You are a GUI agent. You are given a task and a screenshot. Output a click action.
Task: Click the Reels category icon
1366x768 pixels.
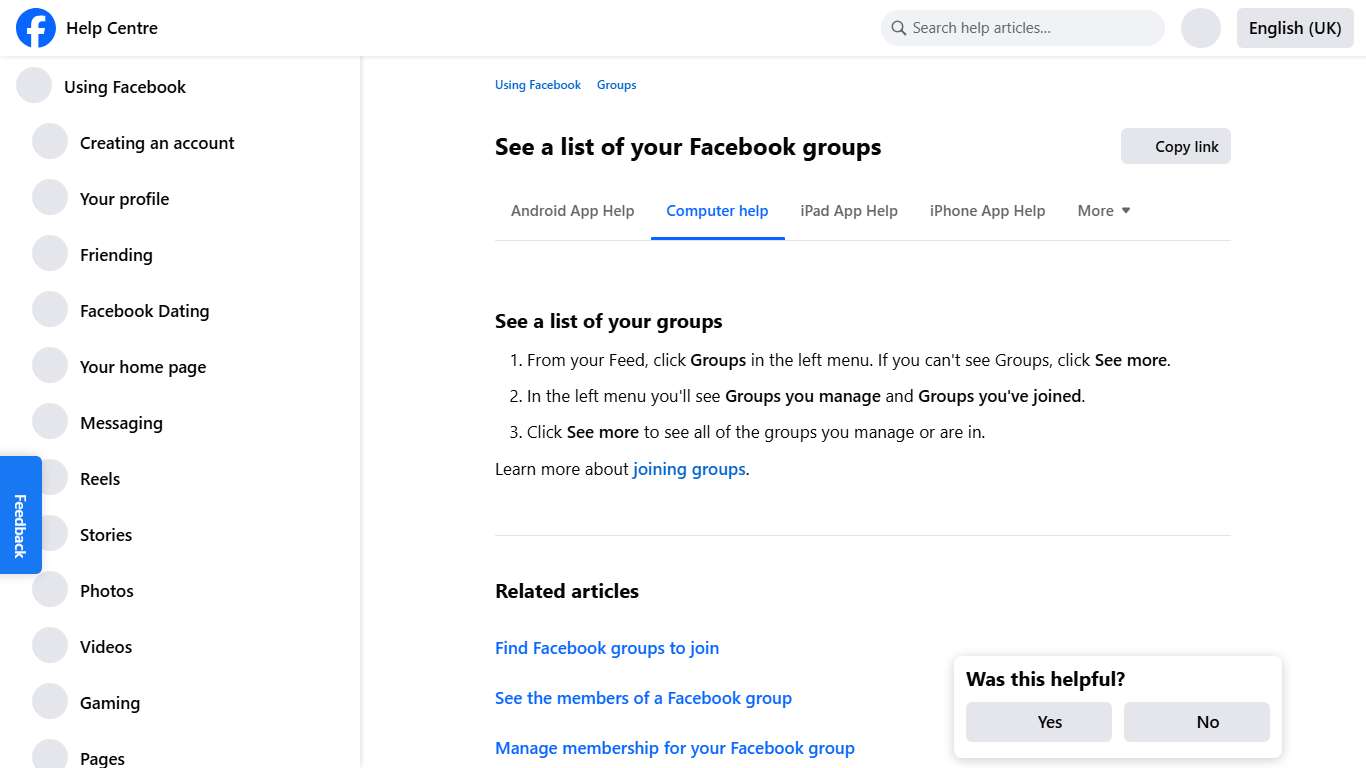click(50, 477)
